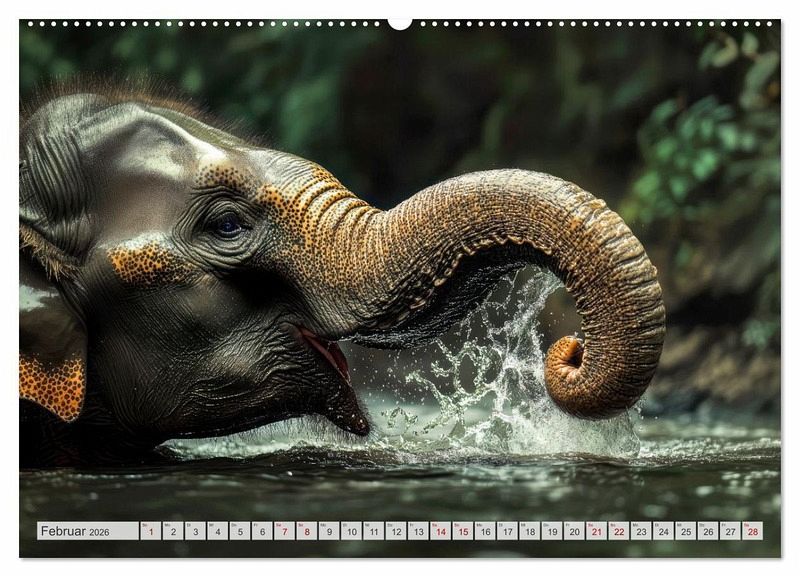Choose day 4 in the calendar strip
The image size is (800, 577).
[x=217, y=531]
